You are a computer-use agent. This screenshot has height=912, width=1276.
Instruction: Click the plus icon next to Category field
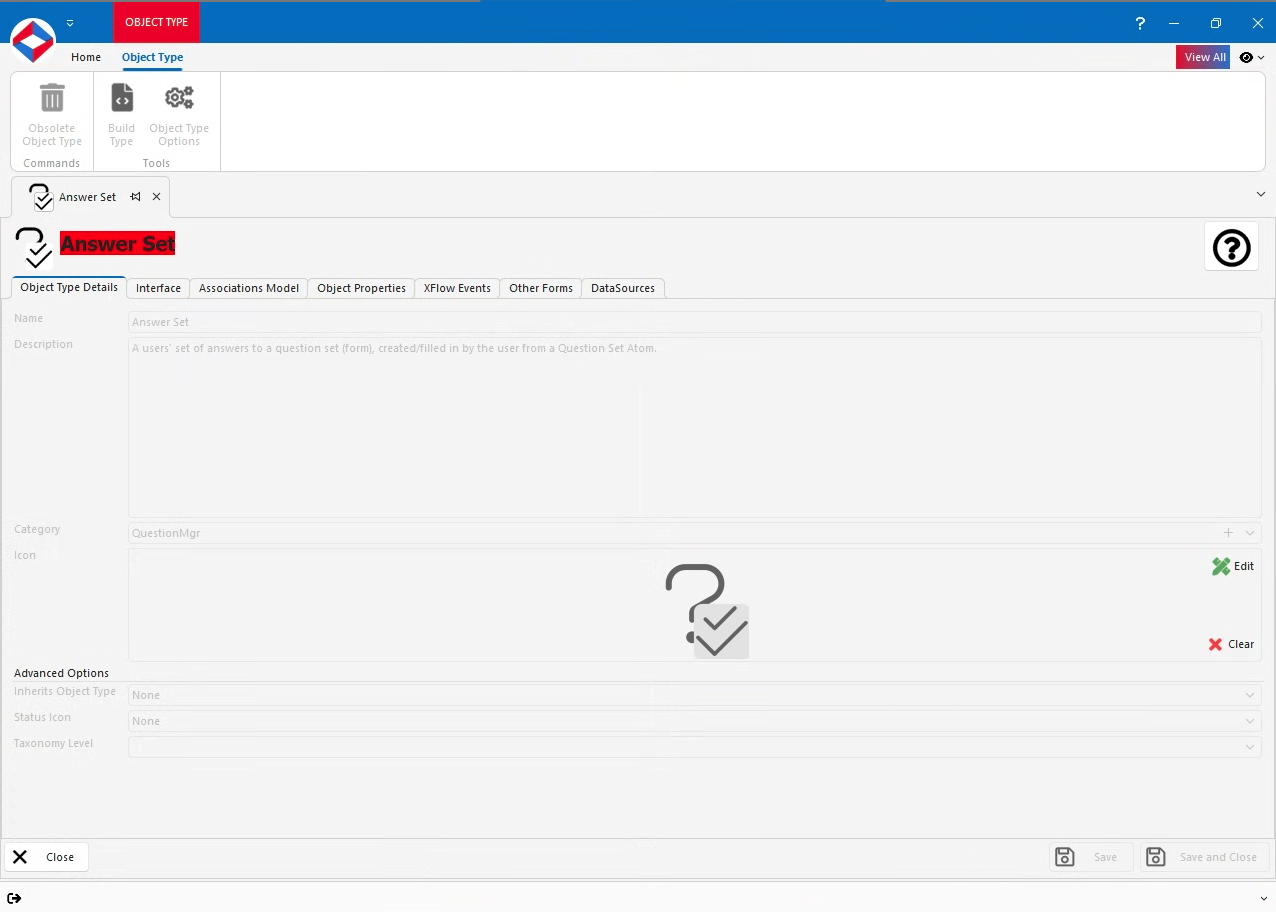tap(1228, 532)
